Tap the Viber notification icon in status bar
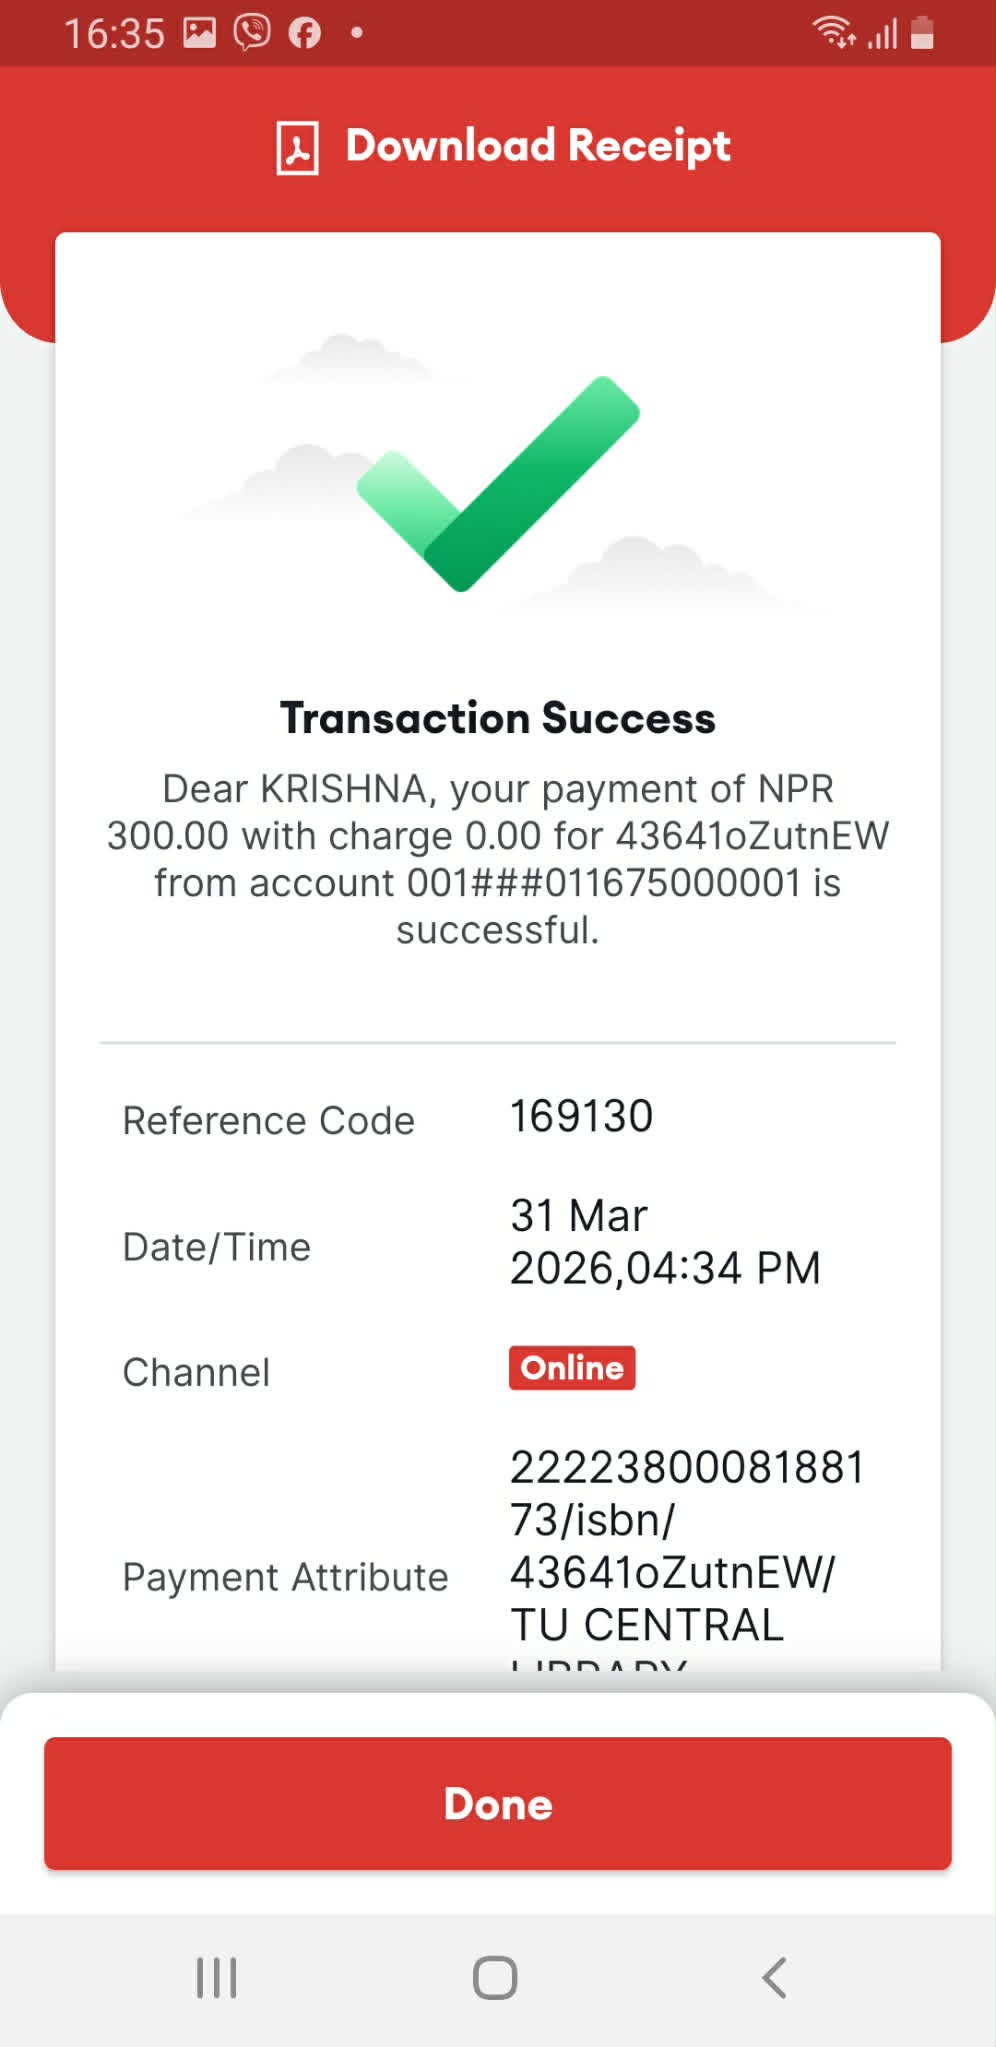Screen dimensions: 996x2047 252,33
